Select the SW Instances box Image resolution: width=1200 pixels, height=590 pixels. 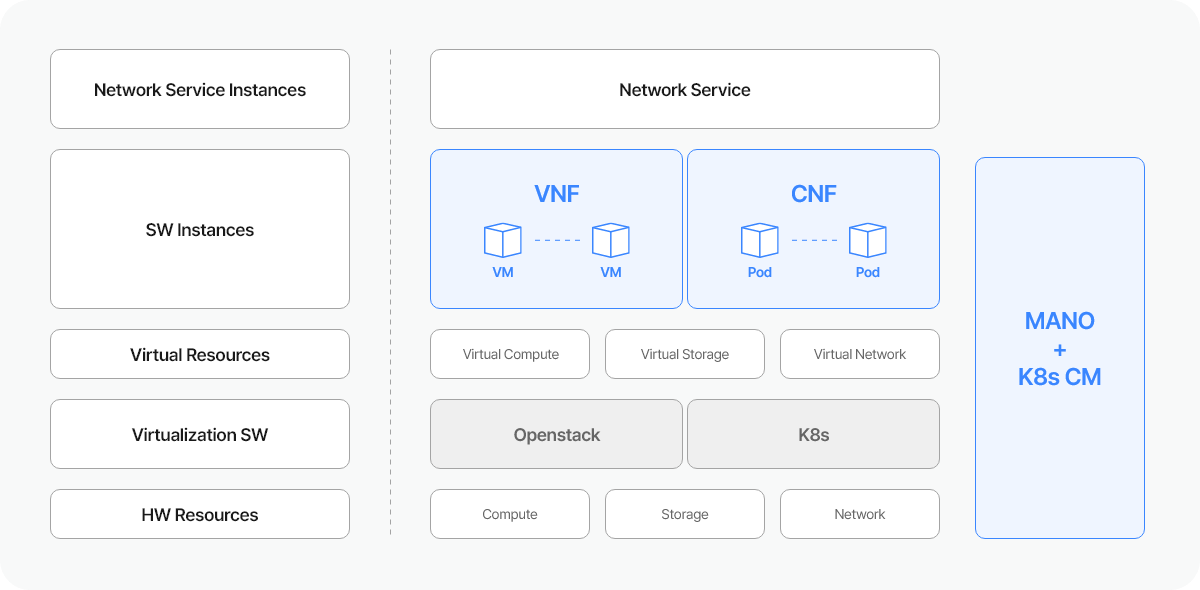(x=200, y=229)
